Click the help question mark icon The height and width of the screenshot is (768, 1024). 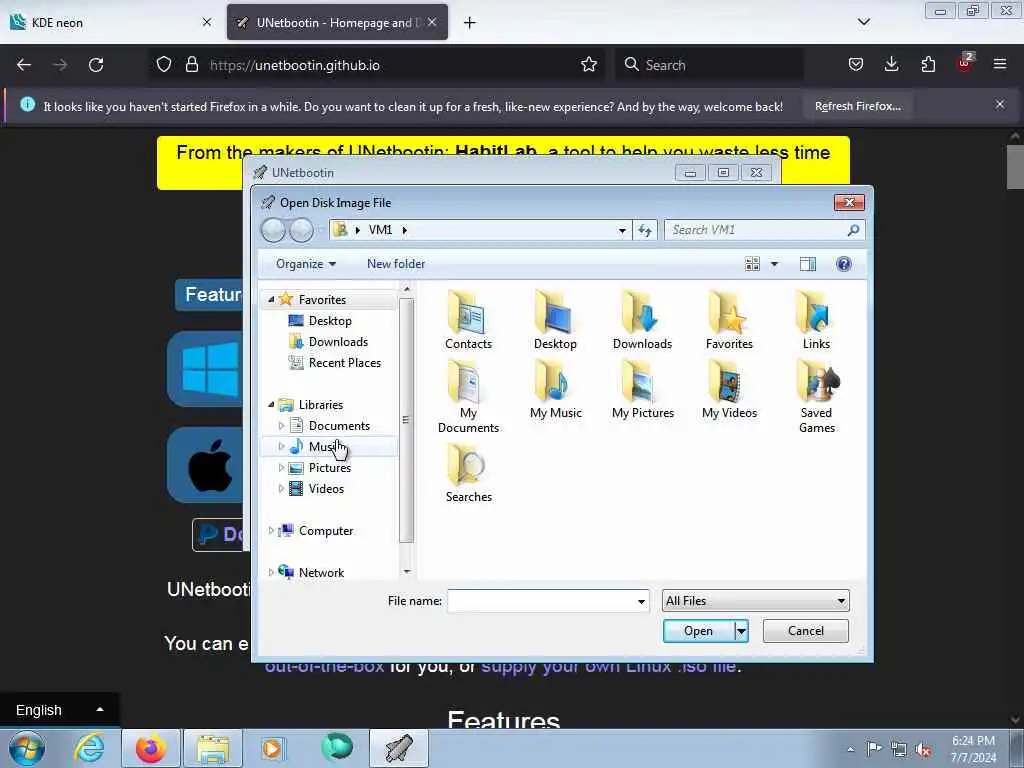point(844,264)
